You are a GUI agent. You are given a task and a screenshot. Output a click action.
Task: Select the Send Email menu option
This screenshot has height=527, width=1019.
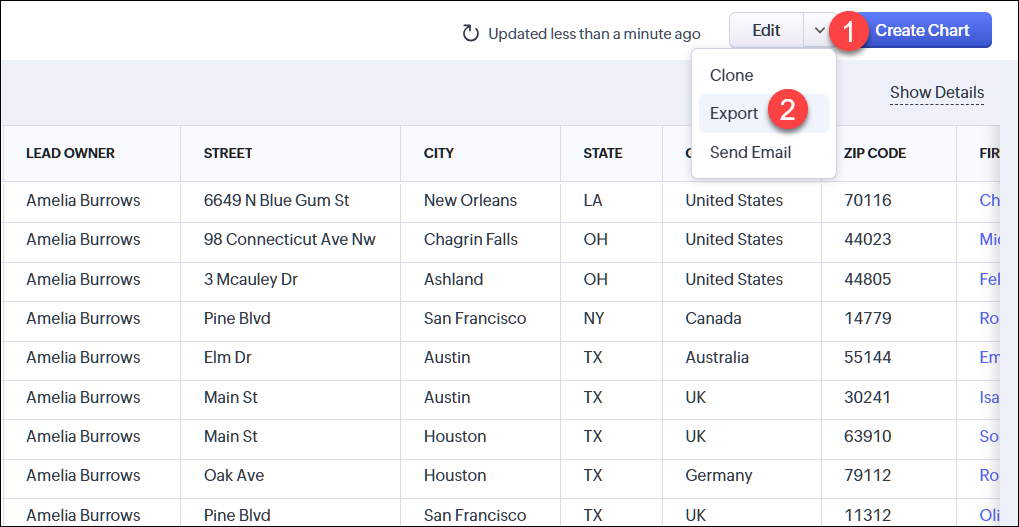pyautogui.click(x=750, y=152)
